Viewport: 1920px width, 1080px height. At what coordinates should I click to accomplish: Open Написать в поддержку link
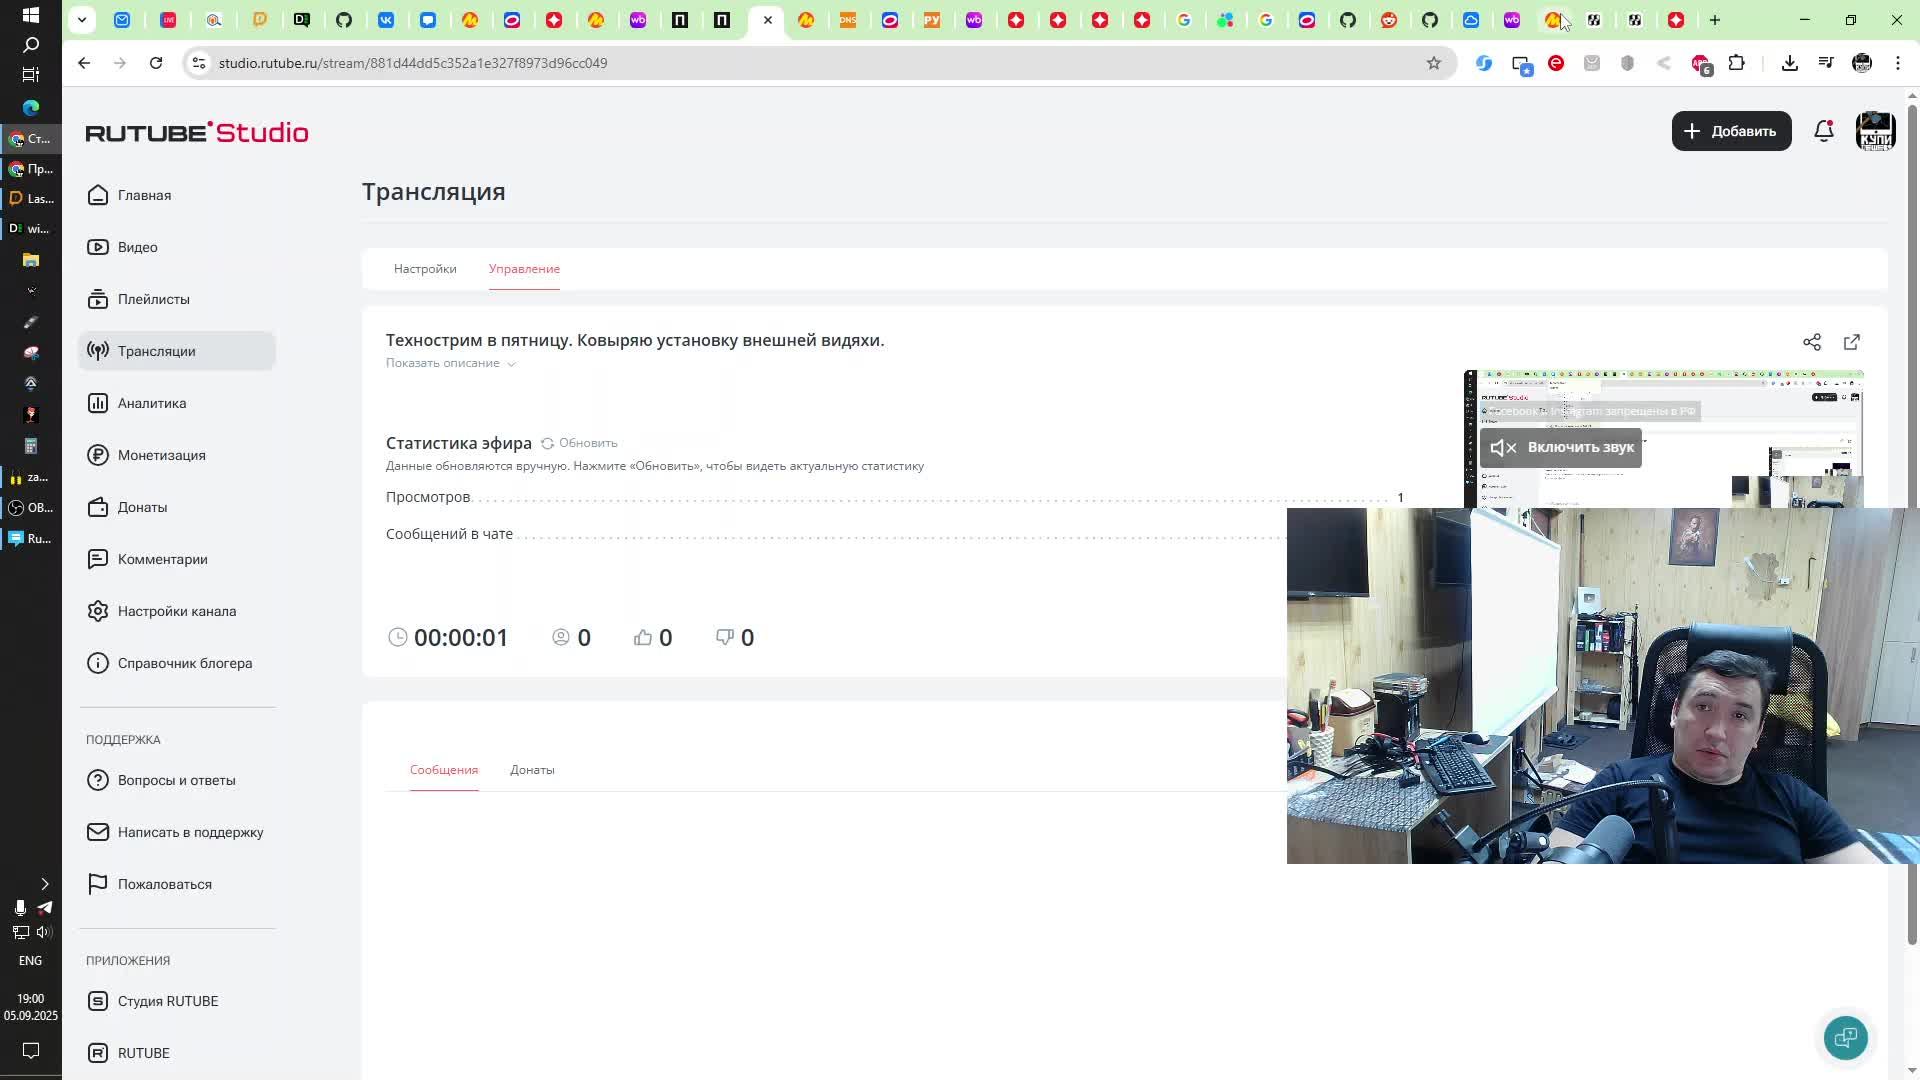(x=190, y=832)
